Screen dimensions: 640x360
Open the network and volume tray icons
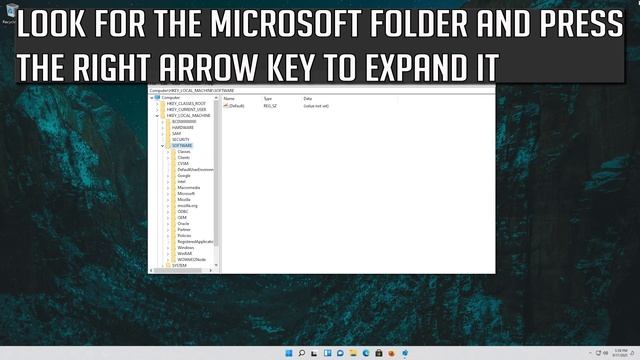602,353
